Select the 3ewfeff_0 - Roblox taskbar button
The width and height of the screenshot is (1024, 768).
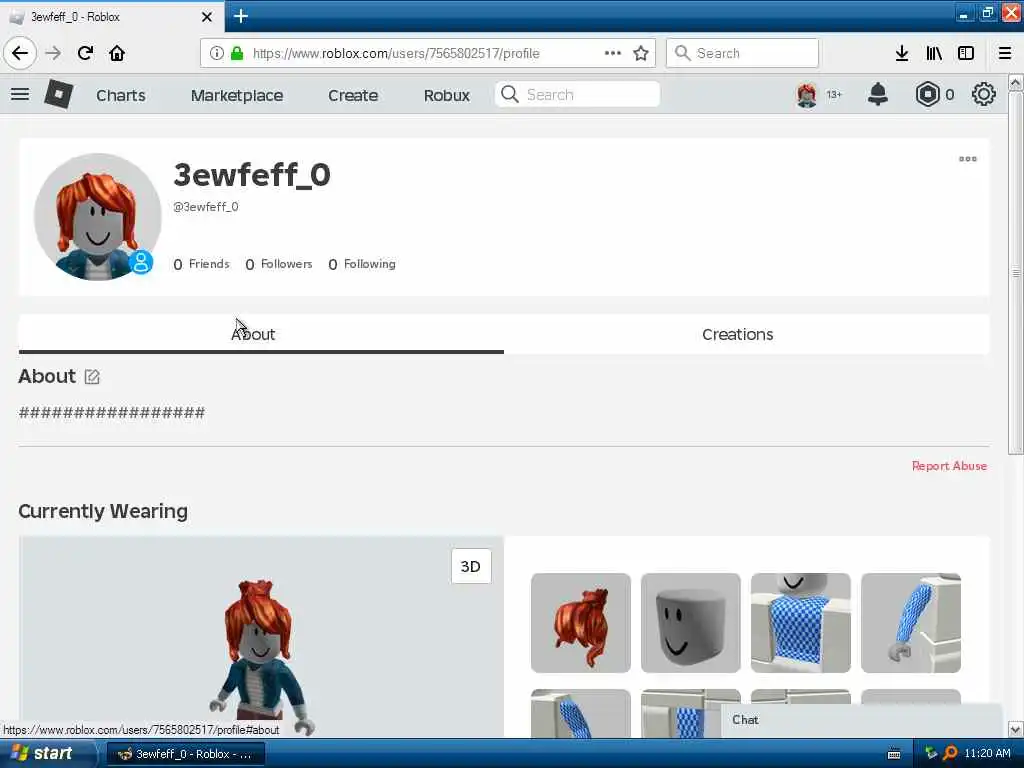point(186,754)
